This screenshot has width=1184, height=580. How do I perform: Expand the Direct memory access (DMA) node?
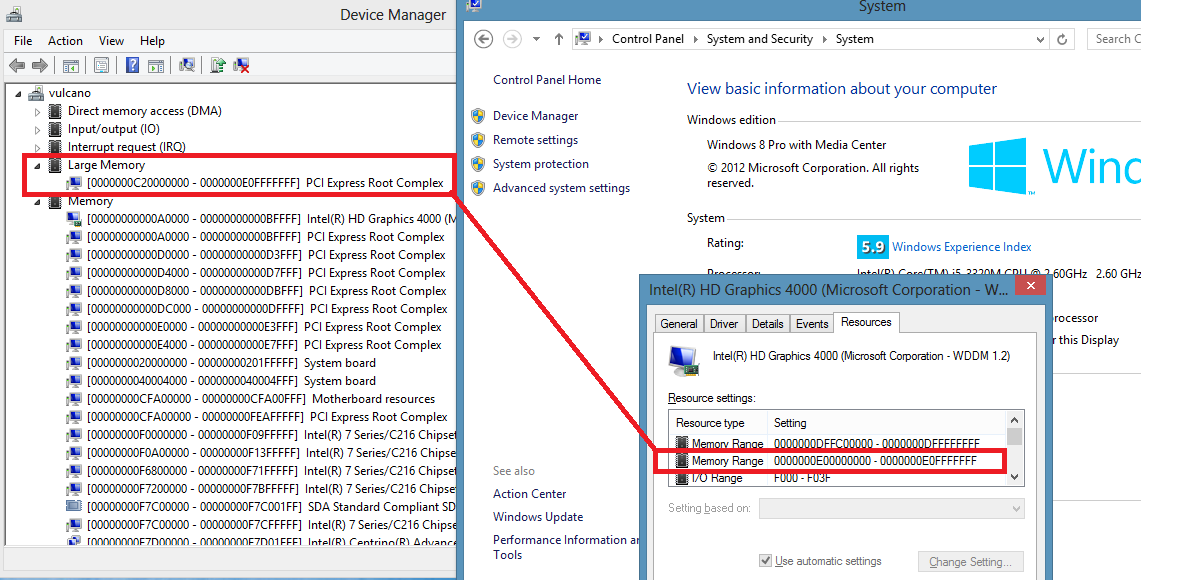[x=37, y=112]
